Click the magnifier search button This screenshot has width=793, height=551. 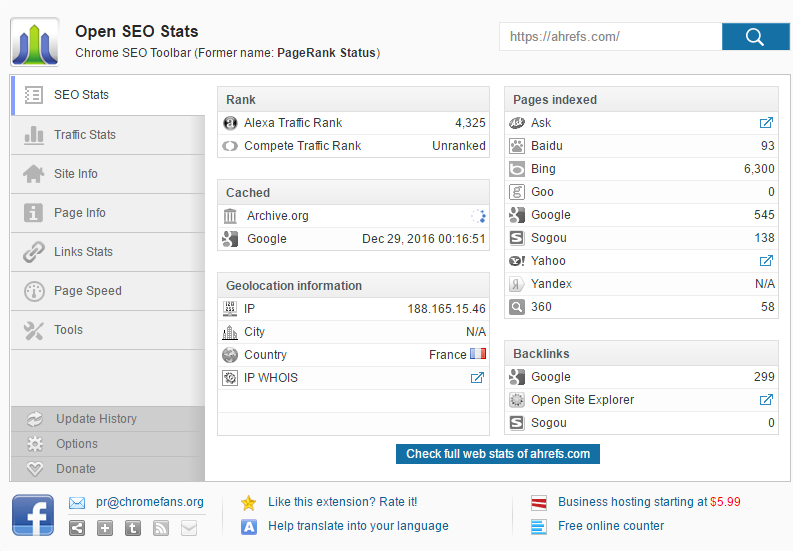point(755,36)
